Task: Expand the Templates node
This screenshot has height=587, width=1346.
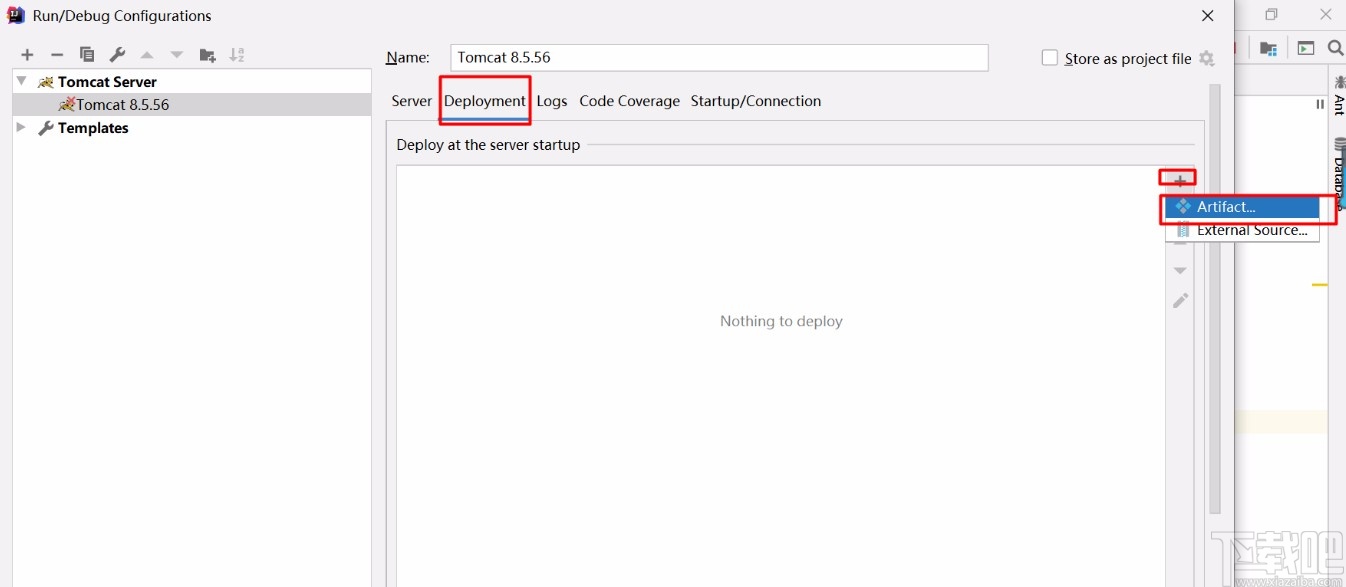Action: [x=21, y=127]
